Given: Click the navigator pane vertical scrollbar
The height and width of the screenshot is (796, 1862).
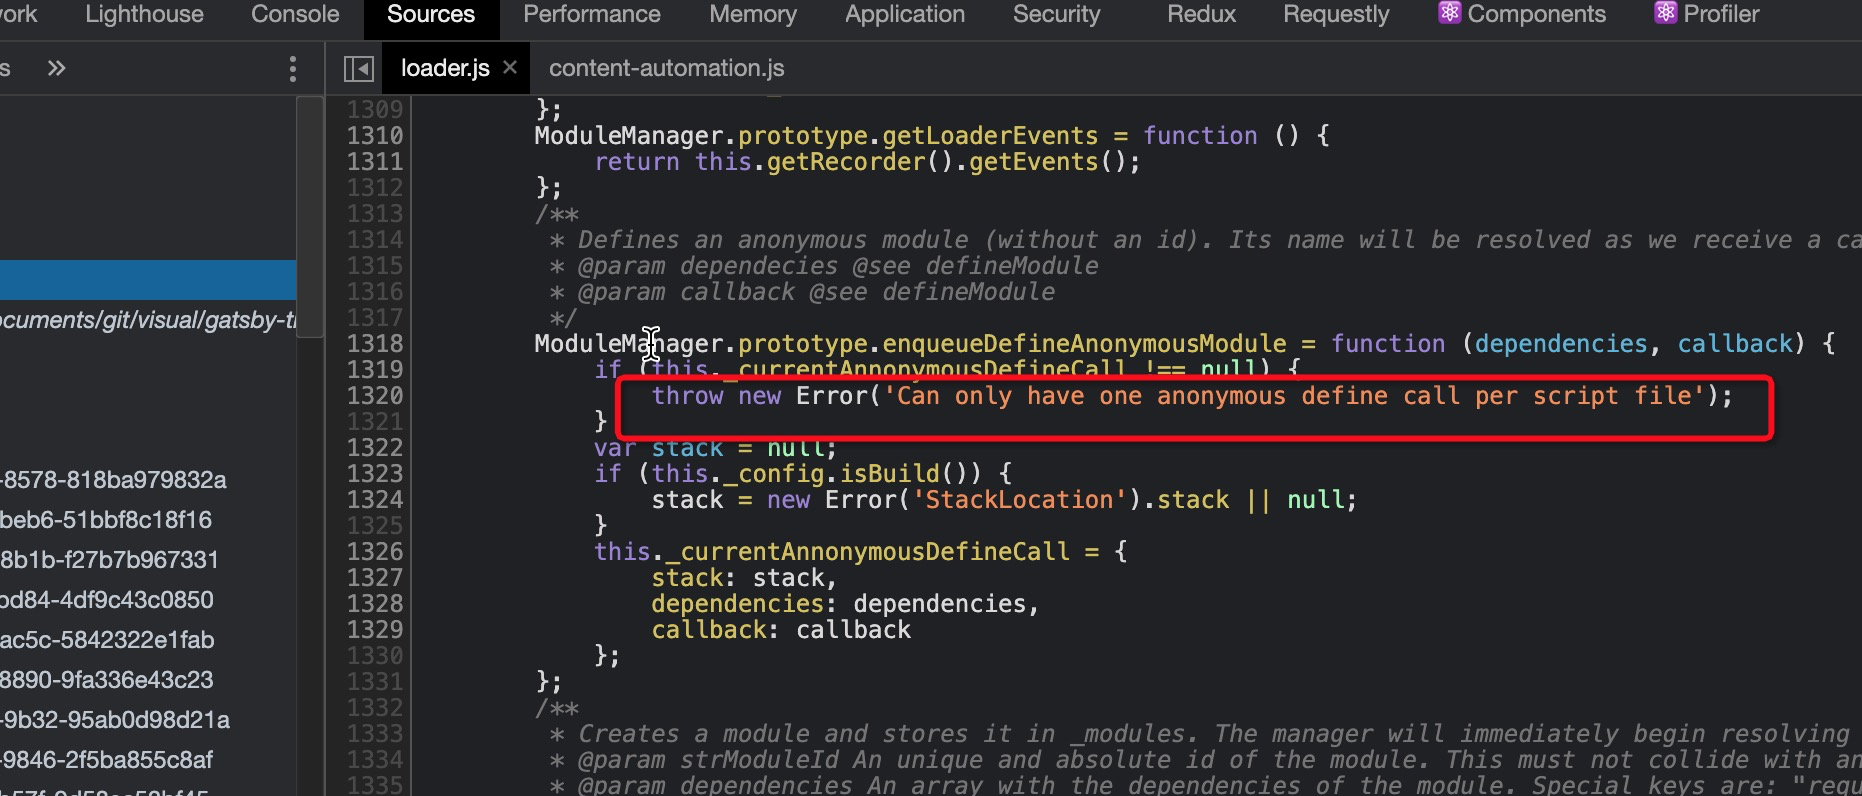Looking at the screenshot, I should pyautogui.click(x=310, y=217).
